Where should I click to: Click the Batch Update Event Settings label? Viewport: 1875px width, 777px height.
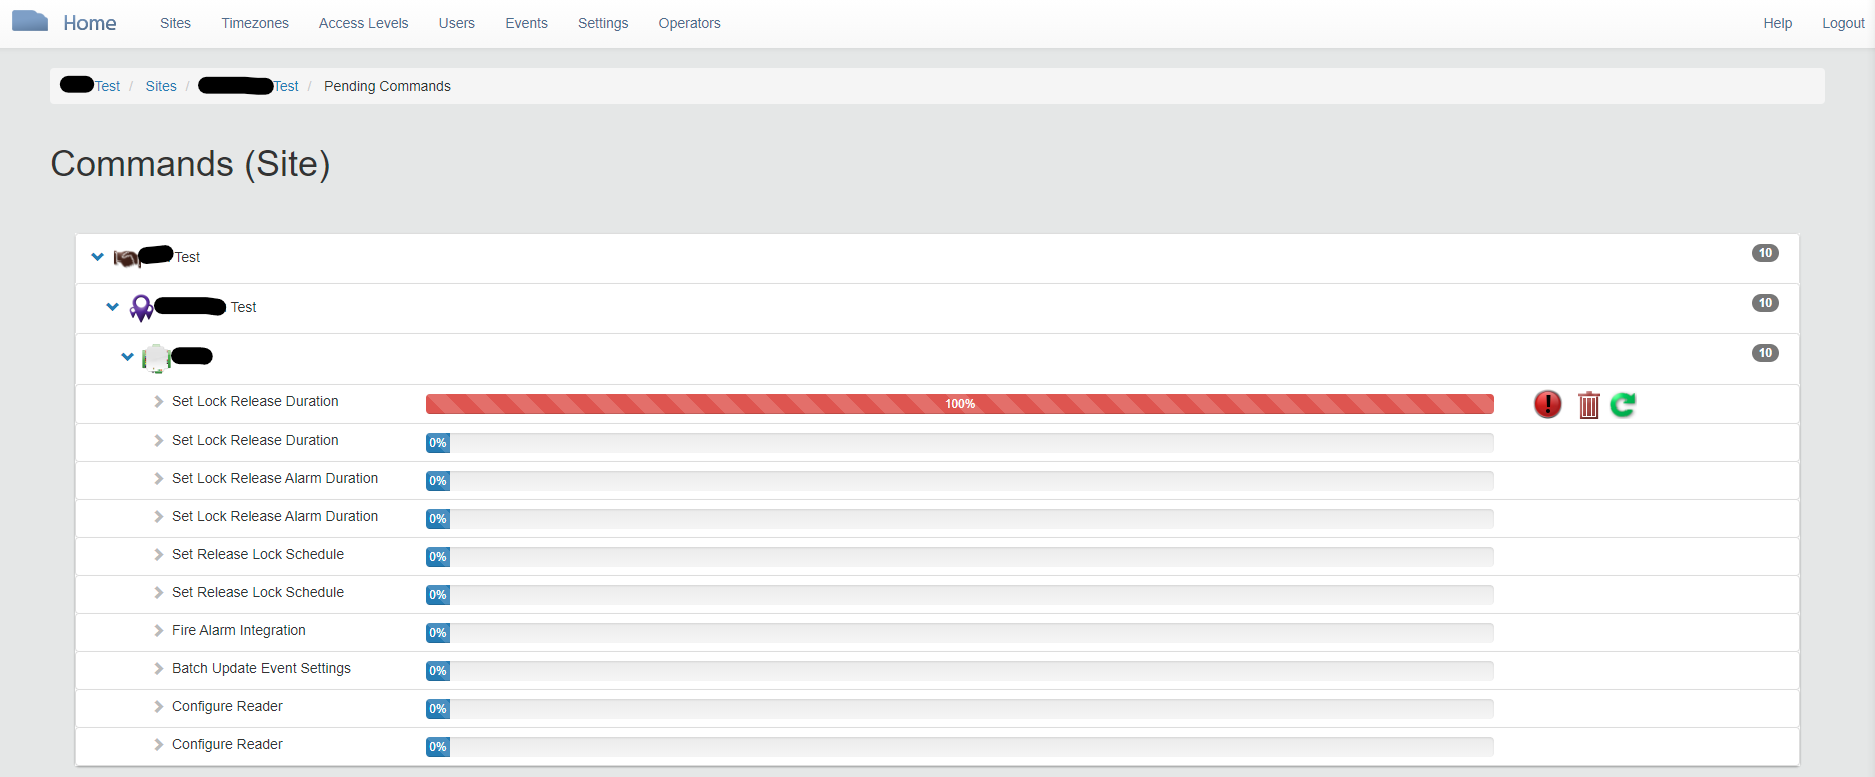point(261,668)
